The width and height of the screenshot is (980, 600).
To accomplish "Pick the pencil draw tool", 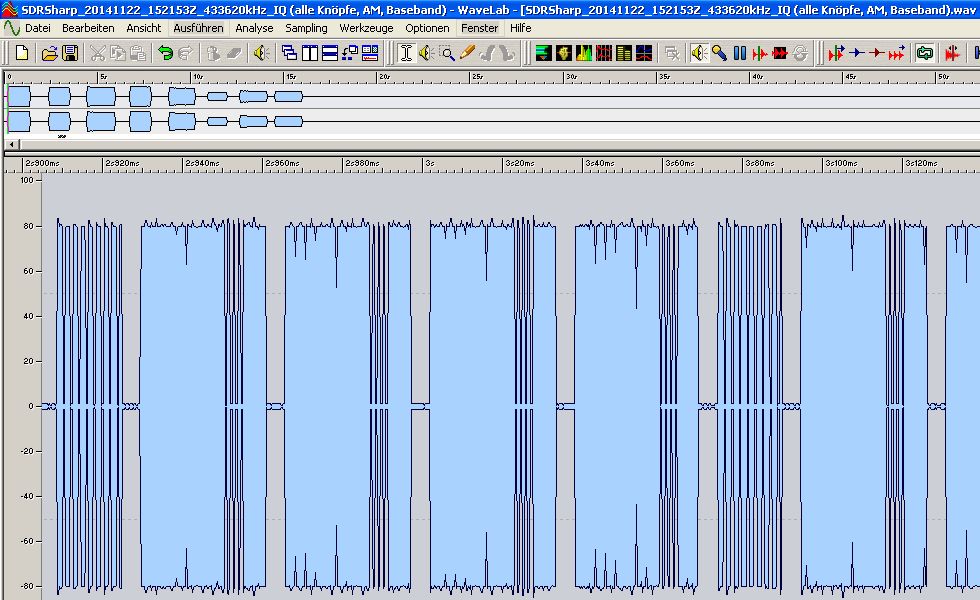I will click(x=467, y=52).
